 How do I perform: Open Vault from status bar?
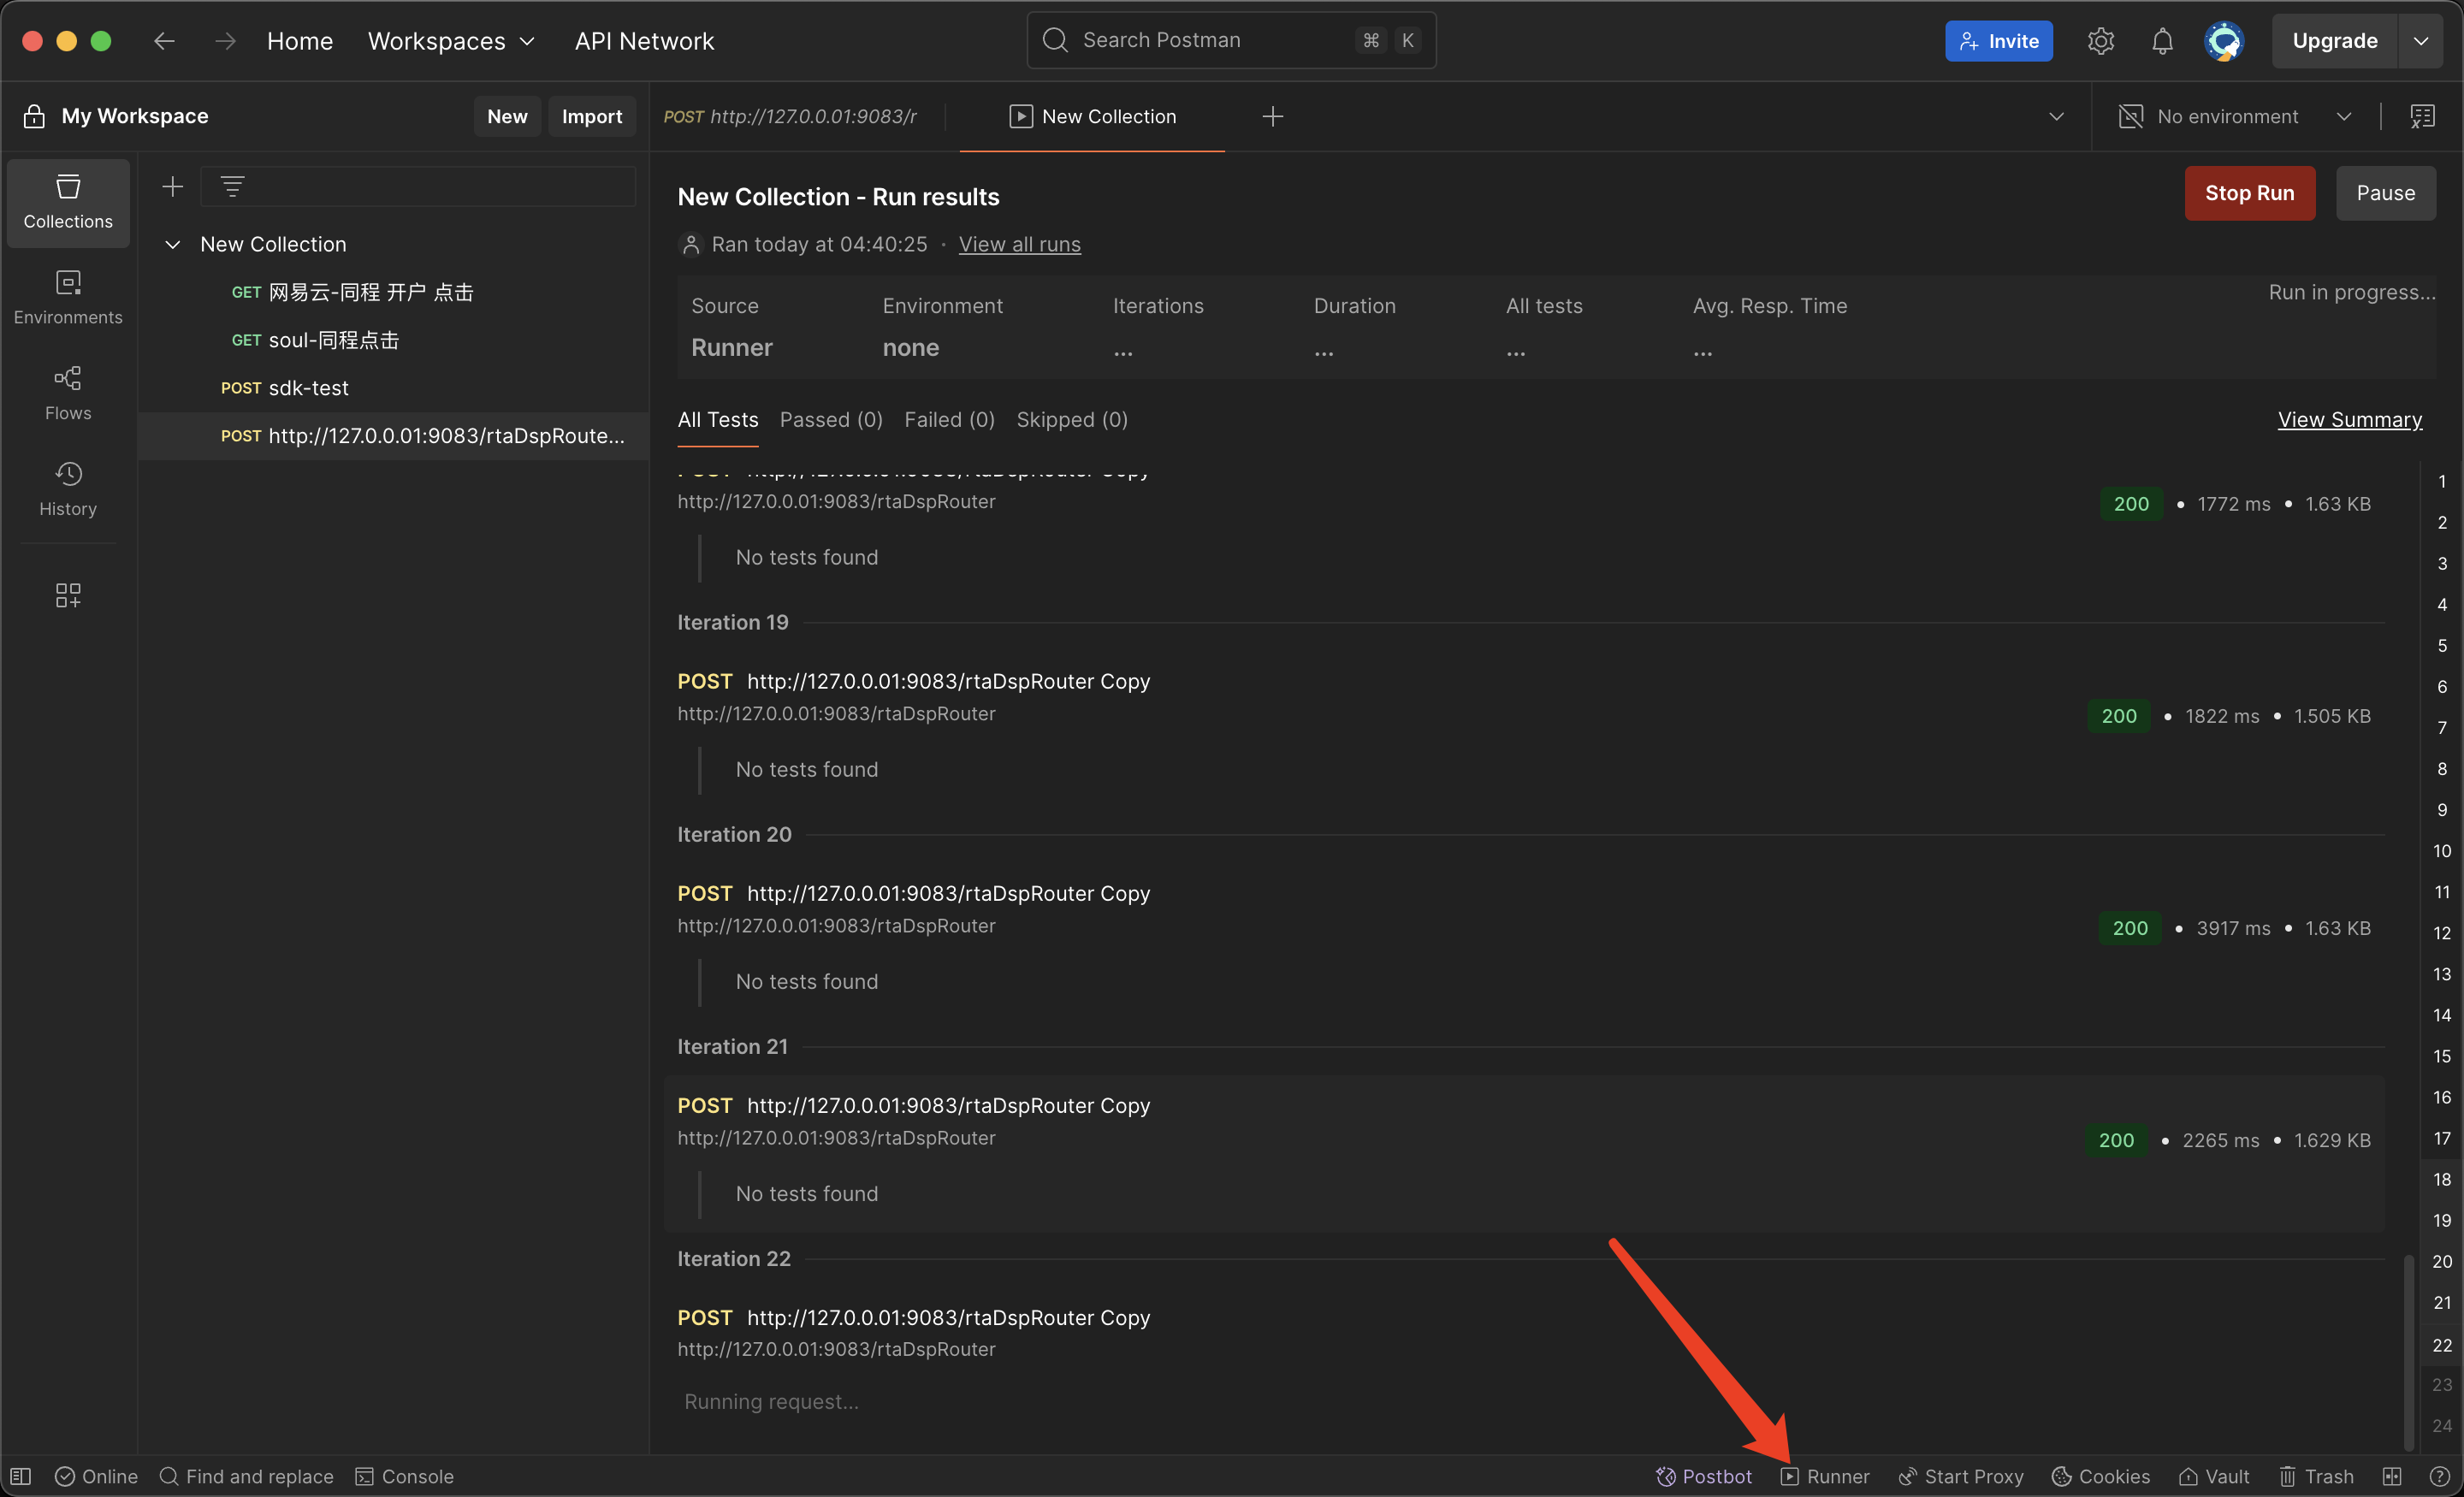pyautogui.click(x=2214, y=1476)
